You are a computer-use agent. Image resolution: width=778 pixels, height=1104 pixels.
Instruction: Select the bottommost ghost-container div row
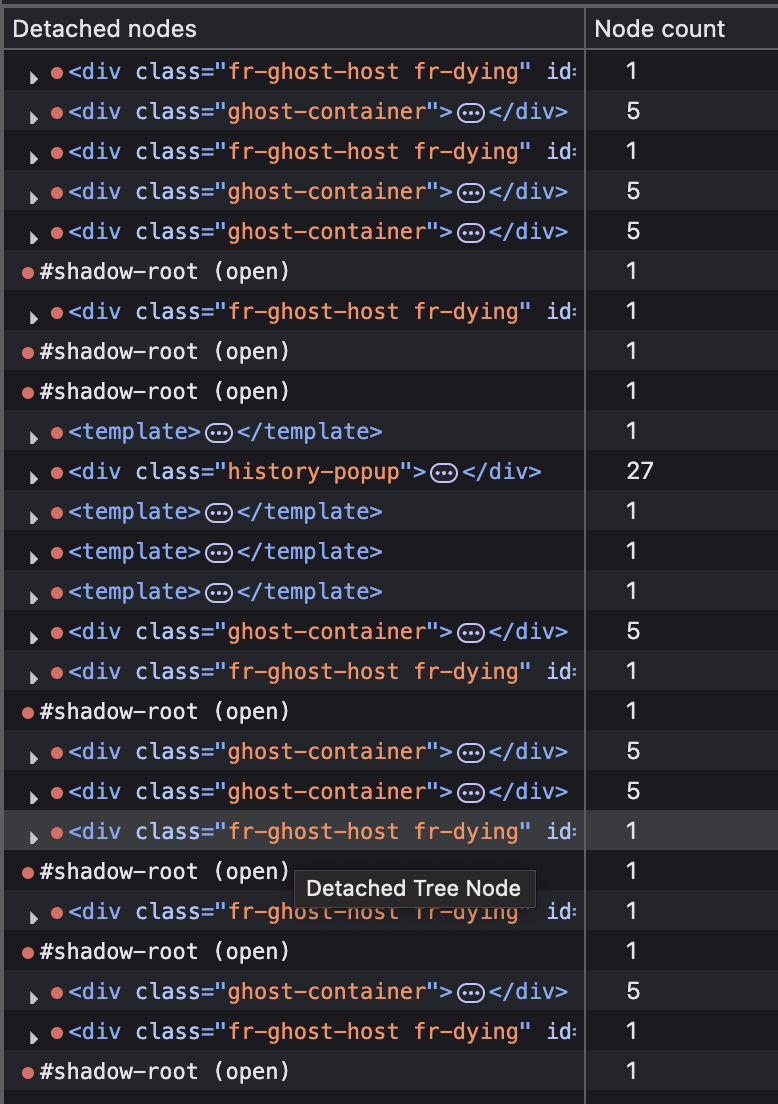pos(300,992)
